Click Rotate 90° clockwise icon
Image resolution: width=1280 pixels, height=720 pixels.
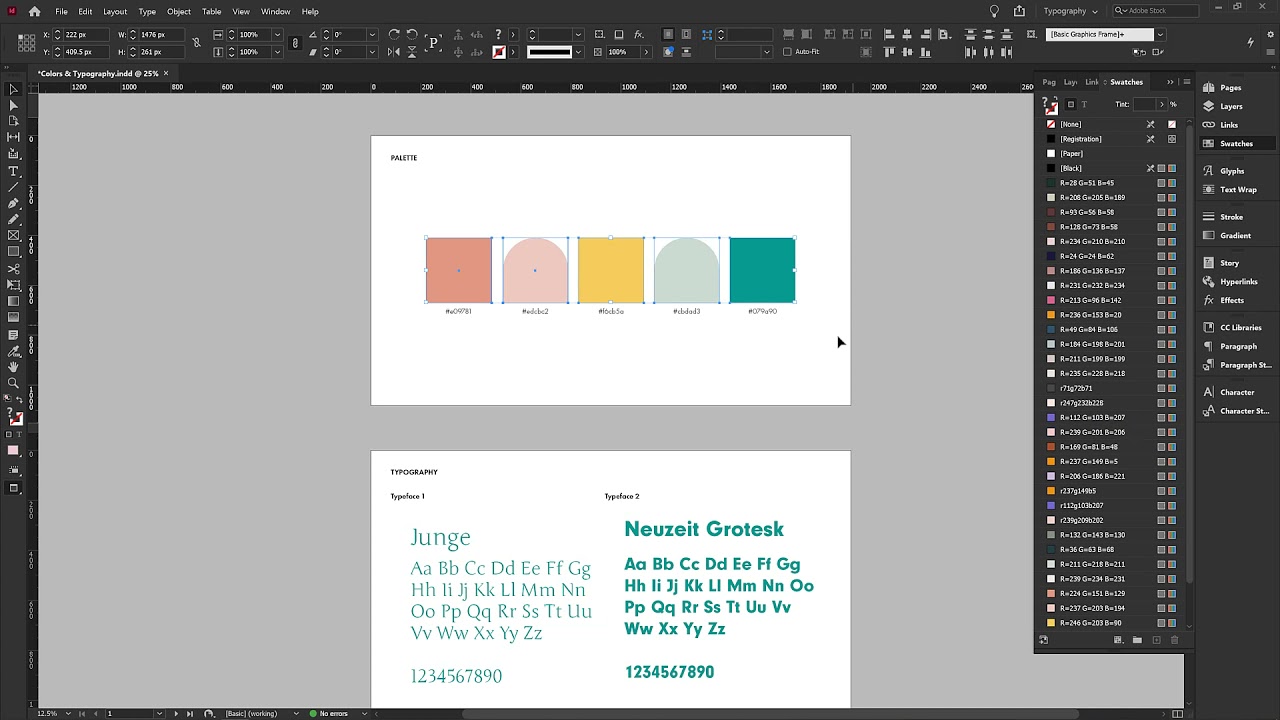394,34
